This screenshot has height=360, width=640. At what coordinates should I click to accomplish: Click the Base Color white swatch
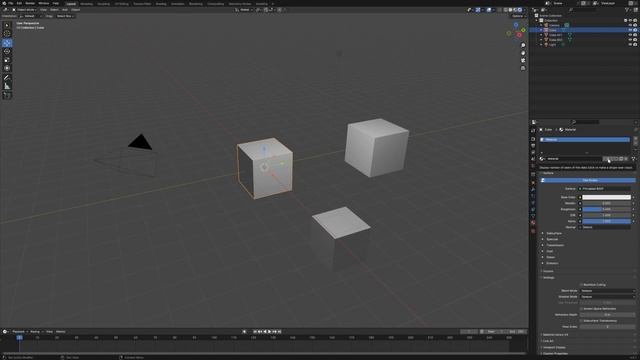(607, 197)
